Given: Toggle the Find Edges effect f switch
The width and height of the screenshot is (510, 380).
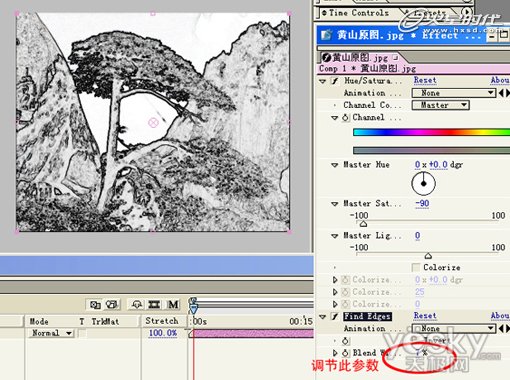Looking at the screenshot, I should pyautogui.click(x=335, y=316).
